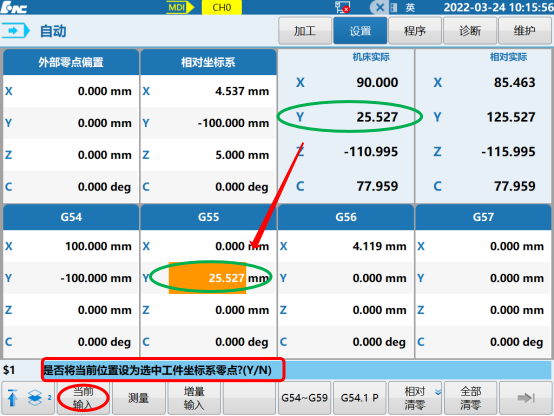
Task: Switch to the 程序 tab
Action: coord(415,31)
